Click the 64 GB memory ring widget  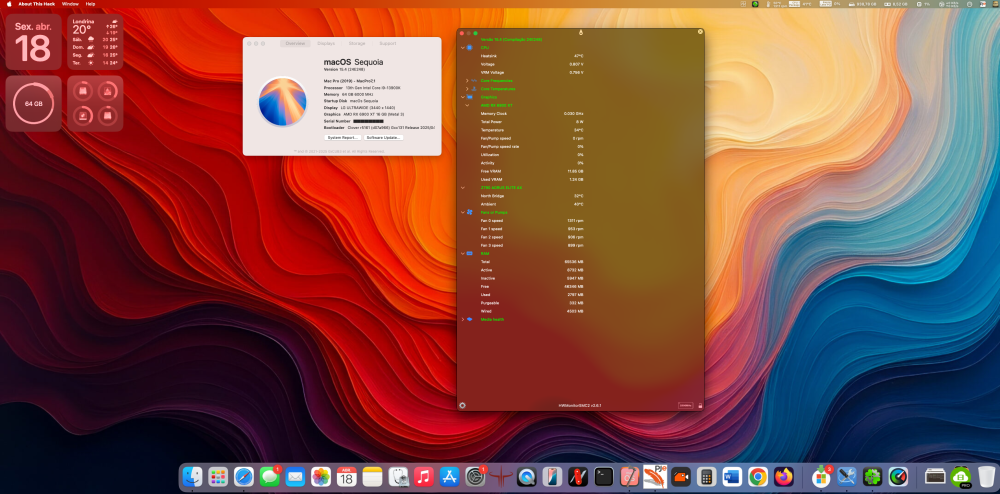coord(34,103)
